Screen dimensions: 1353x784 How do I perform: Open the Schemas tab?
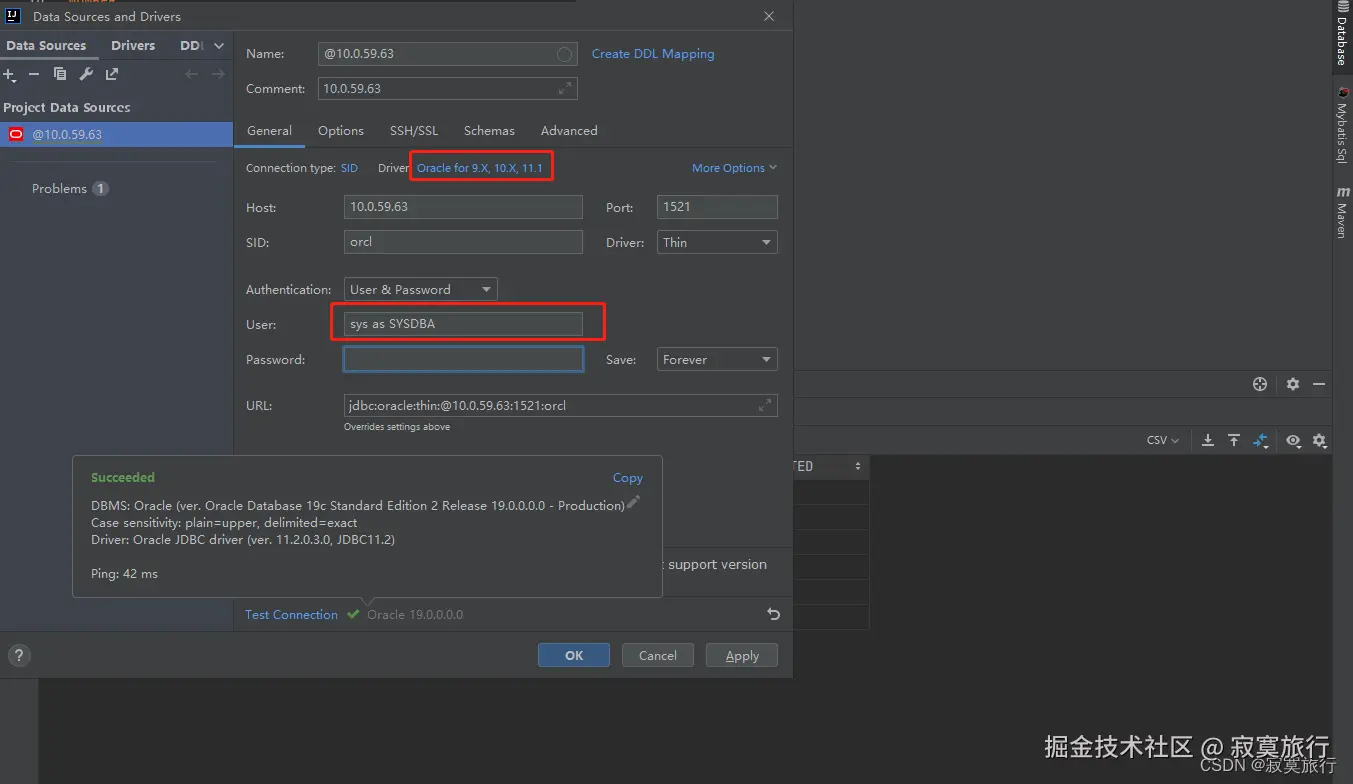[489, 131]
